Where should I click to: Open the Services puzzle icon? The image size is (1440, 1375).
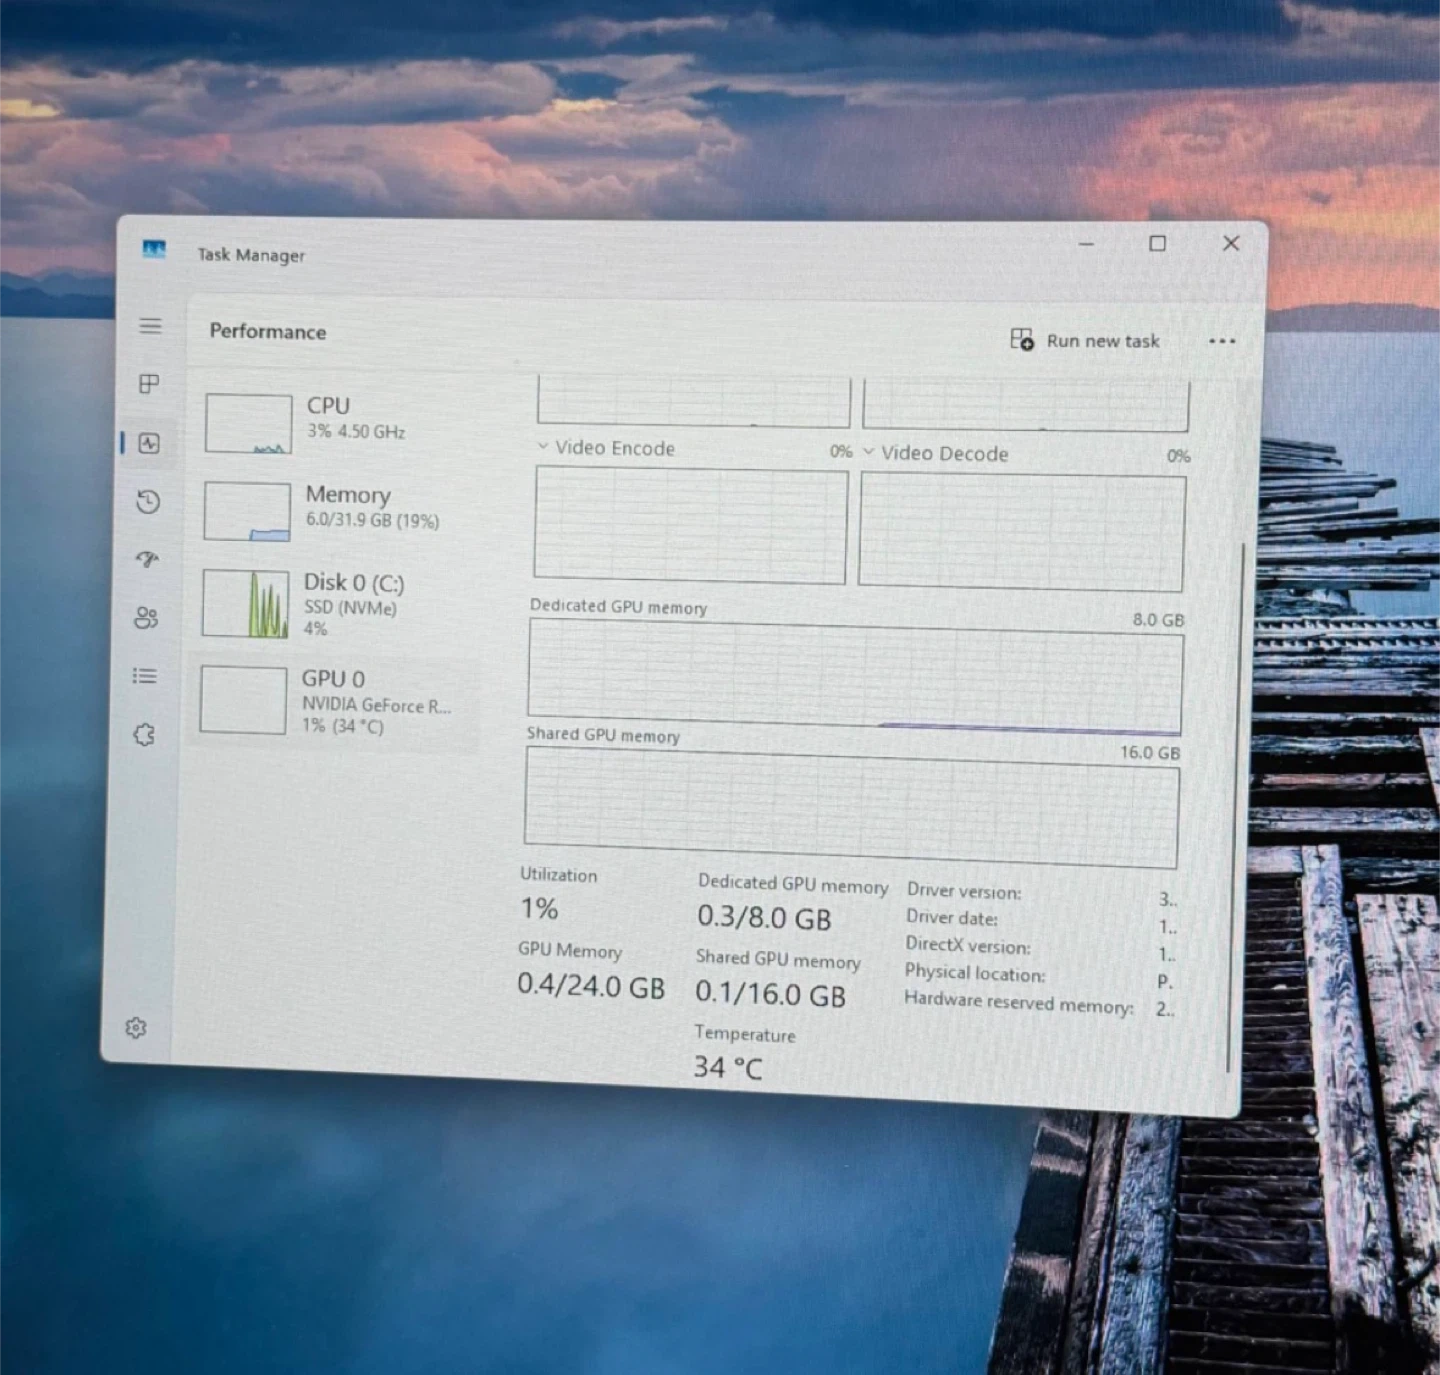(x=144, y=735)
